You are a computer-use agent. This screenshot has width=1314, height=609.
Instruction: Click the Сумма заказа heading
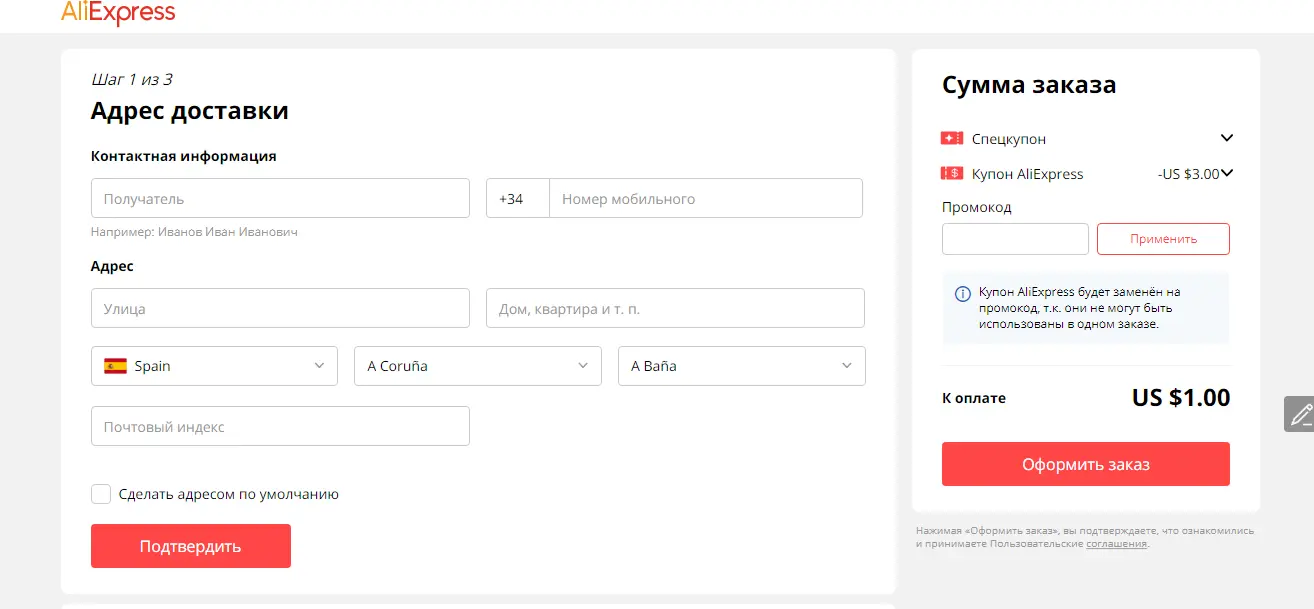pyautogui.click(x=1029, y=85)
